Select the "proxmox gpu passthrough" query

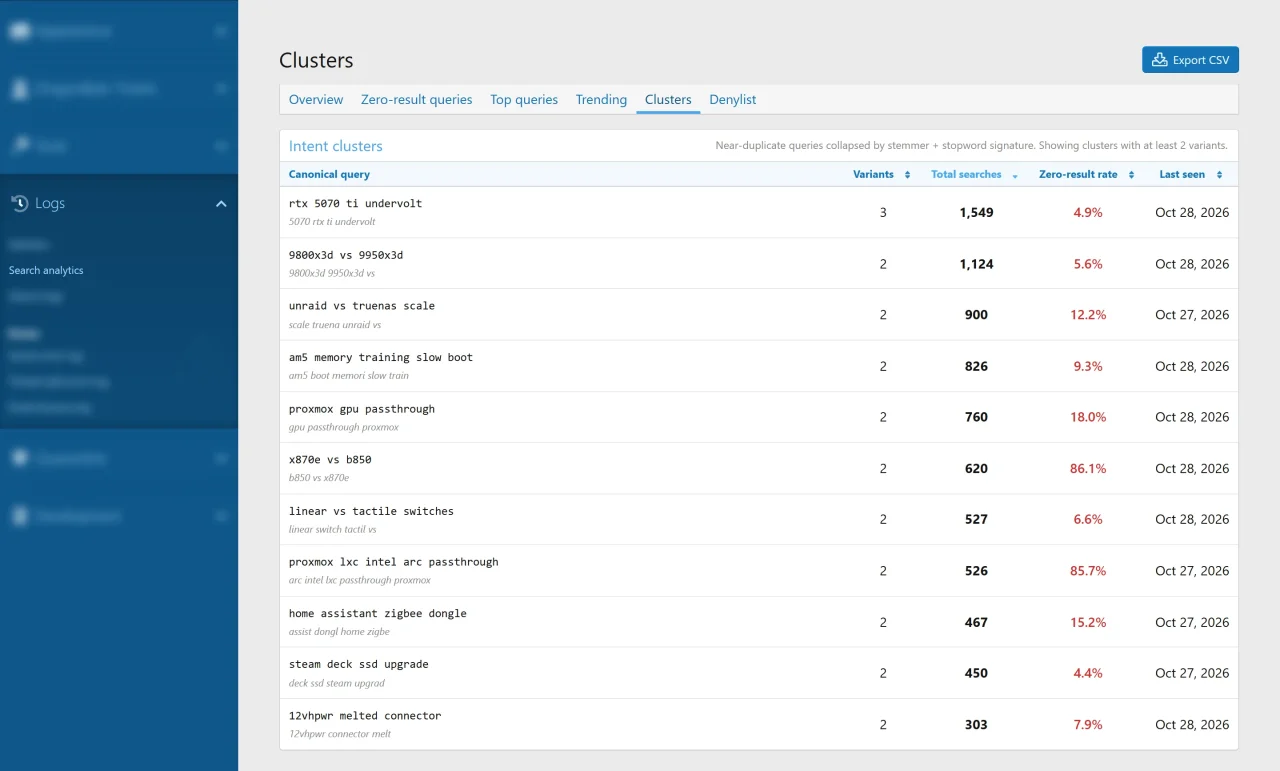362,409
